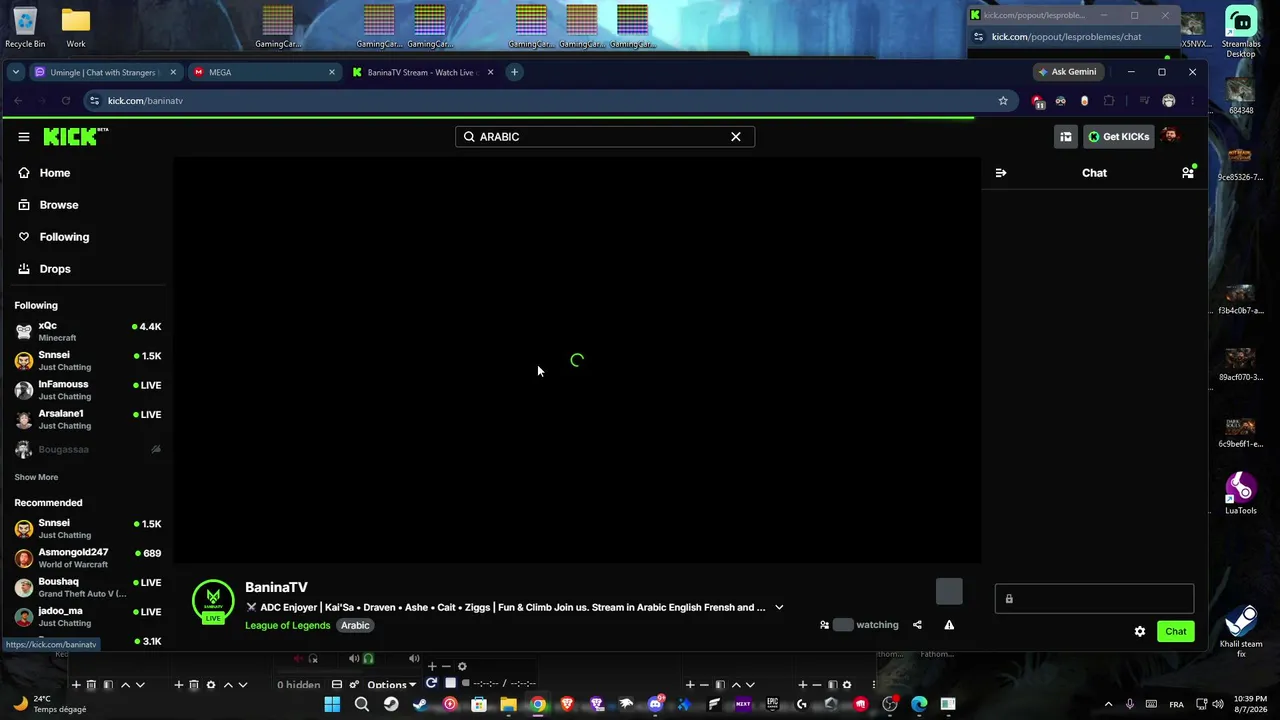This screenshot has height=720, width=1280.
Task: Click the search box containing ARABIC
Action: point(604,137)
